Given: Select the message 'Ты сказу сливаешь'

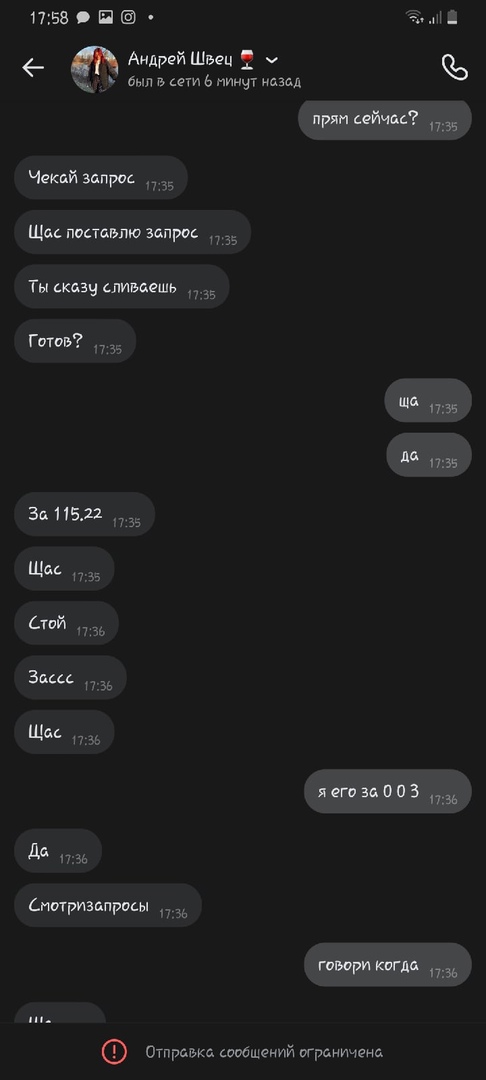Looking at the screenshot, I should pos(122,287).
